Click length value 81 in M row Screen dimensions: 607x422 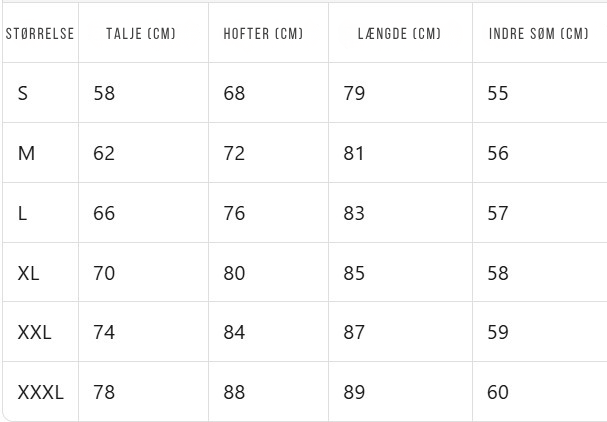tap(354, 153)
